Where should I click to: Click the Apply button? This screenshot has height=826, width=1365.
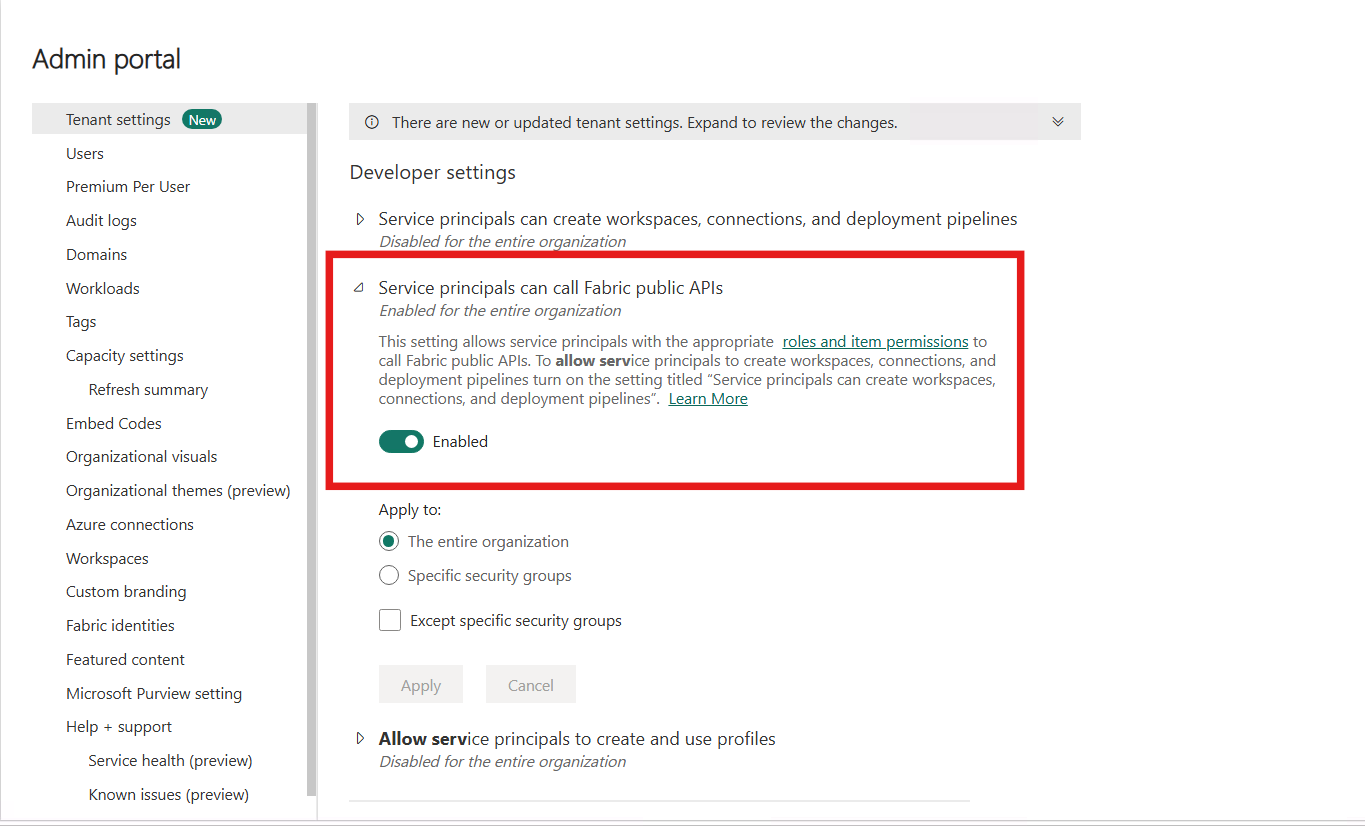(421, 685)
